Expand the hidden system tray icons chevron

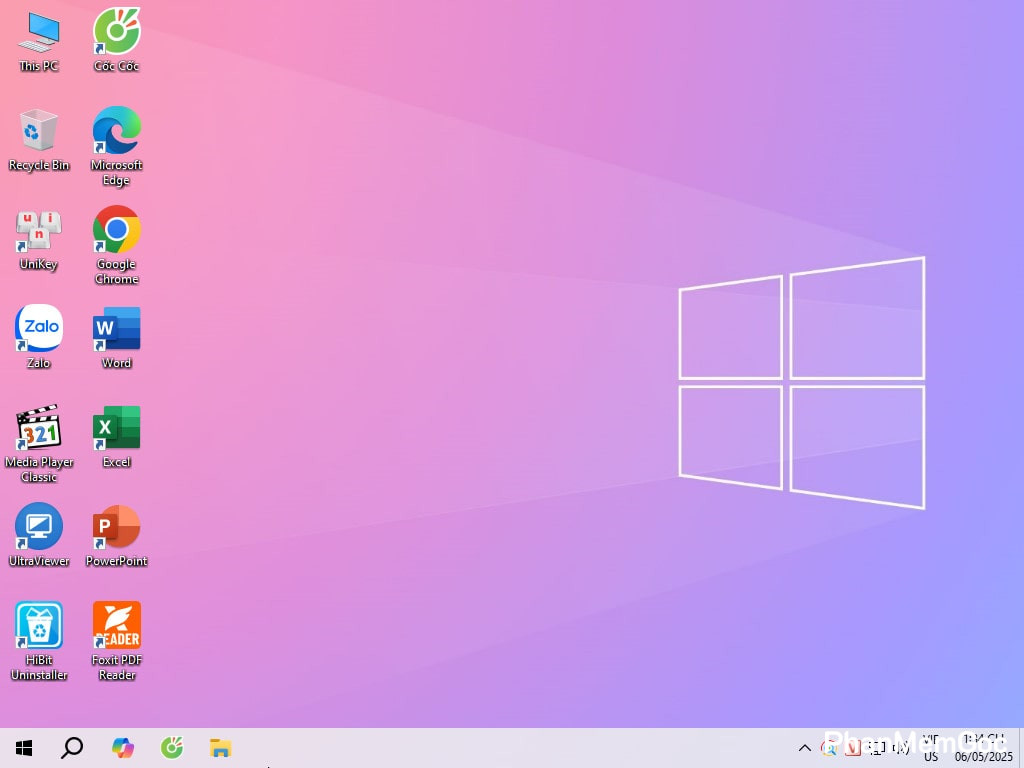[804, 748]
